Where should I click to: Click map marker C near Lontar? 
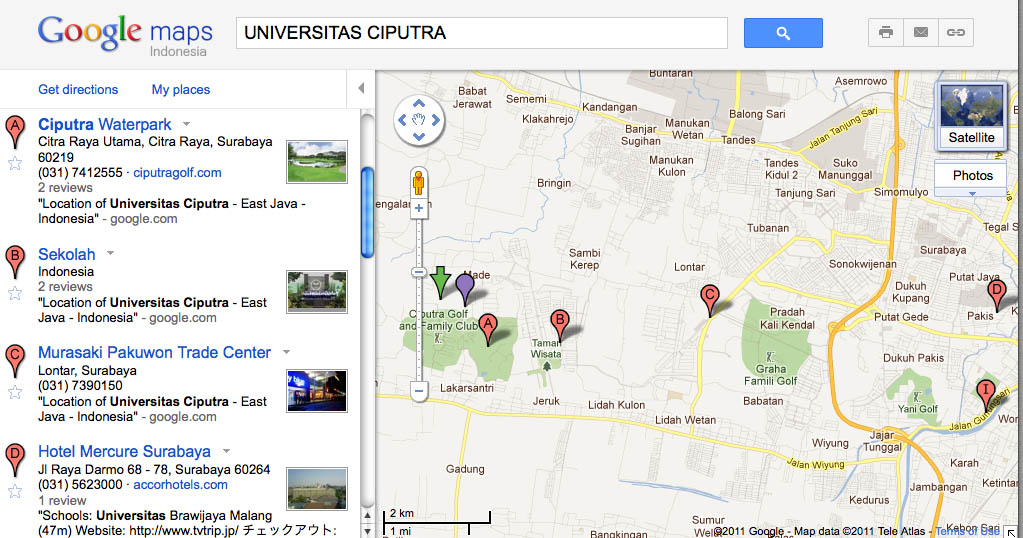coord(709,299)
